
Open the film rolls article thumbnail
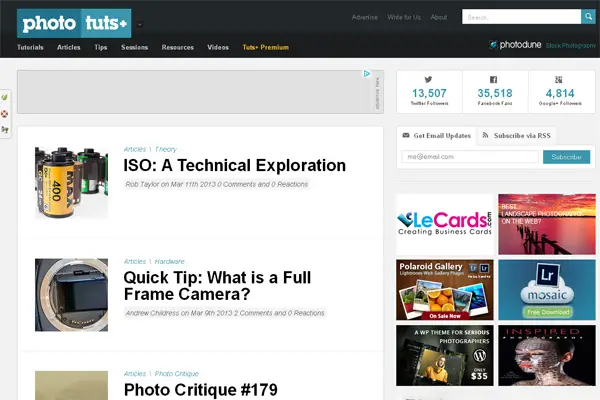(x=72, y=183)
